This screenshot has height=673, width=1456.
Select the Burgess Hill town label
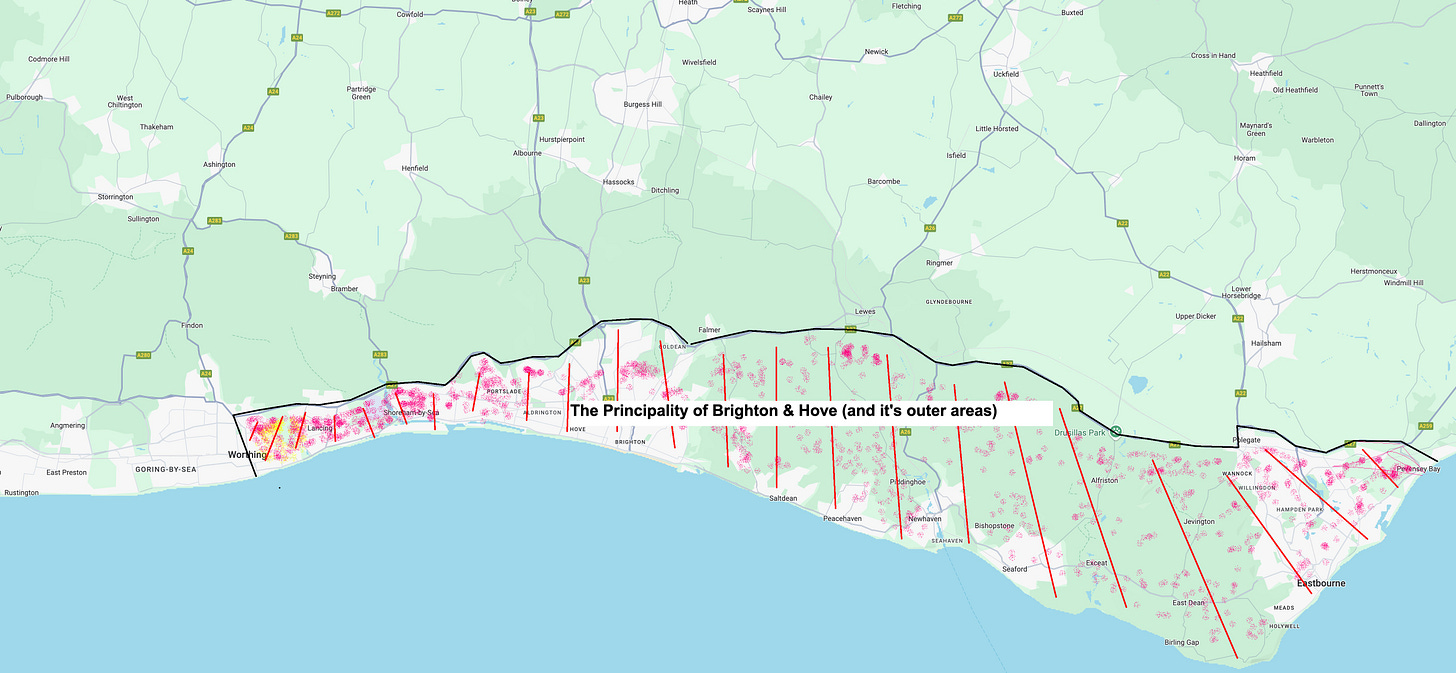point(642,104)
